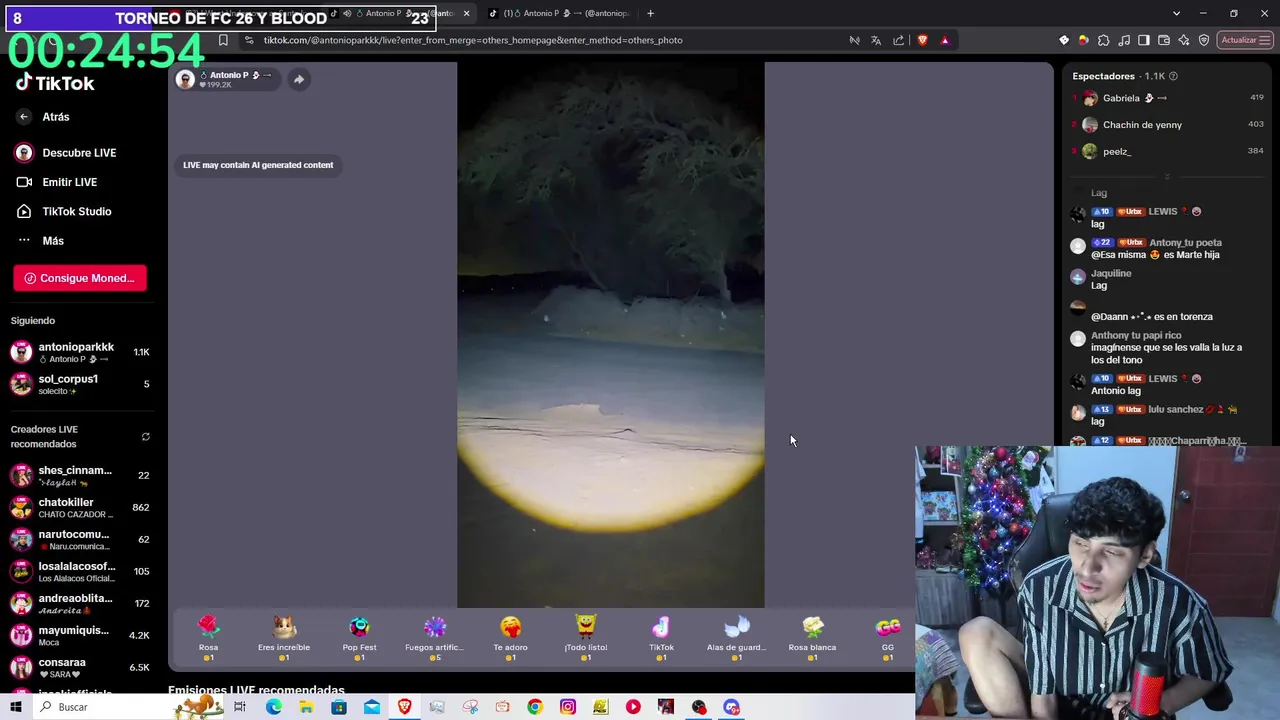Open the Windows Start menu
The height and width of the screenshot is (720, 1280).
(15, 707)
